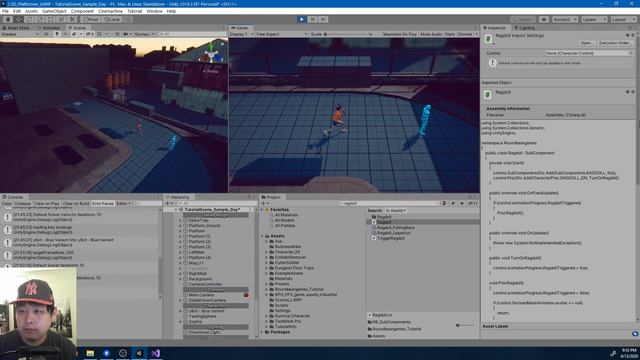Open Search by Type icon in Project

[x=444, y=203]
